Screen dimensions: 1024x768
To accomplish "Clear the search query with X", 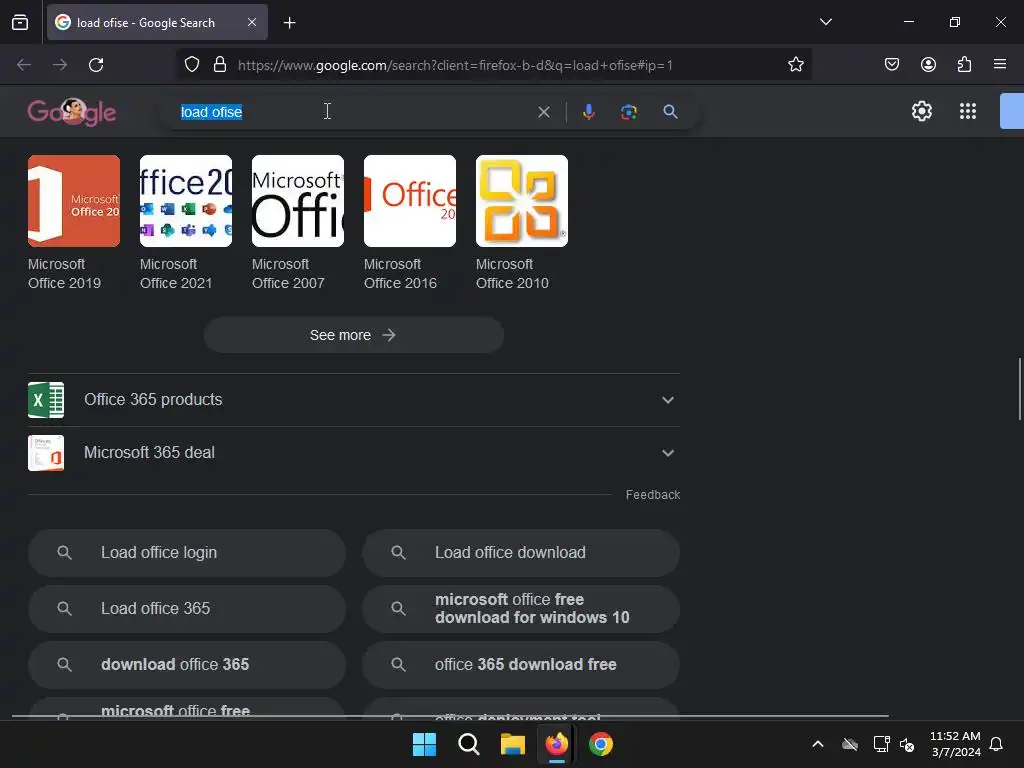I will click(x=543, y=112).
